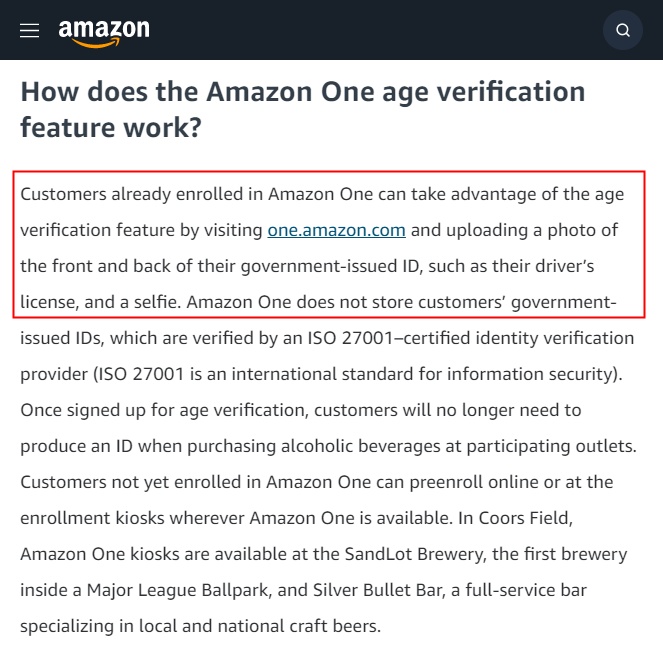Follow the one.amazon.com link
Image resolution: width=663 pixels, height=648 pixels.
(x=337, y=230)
